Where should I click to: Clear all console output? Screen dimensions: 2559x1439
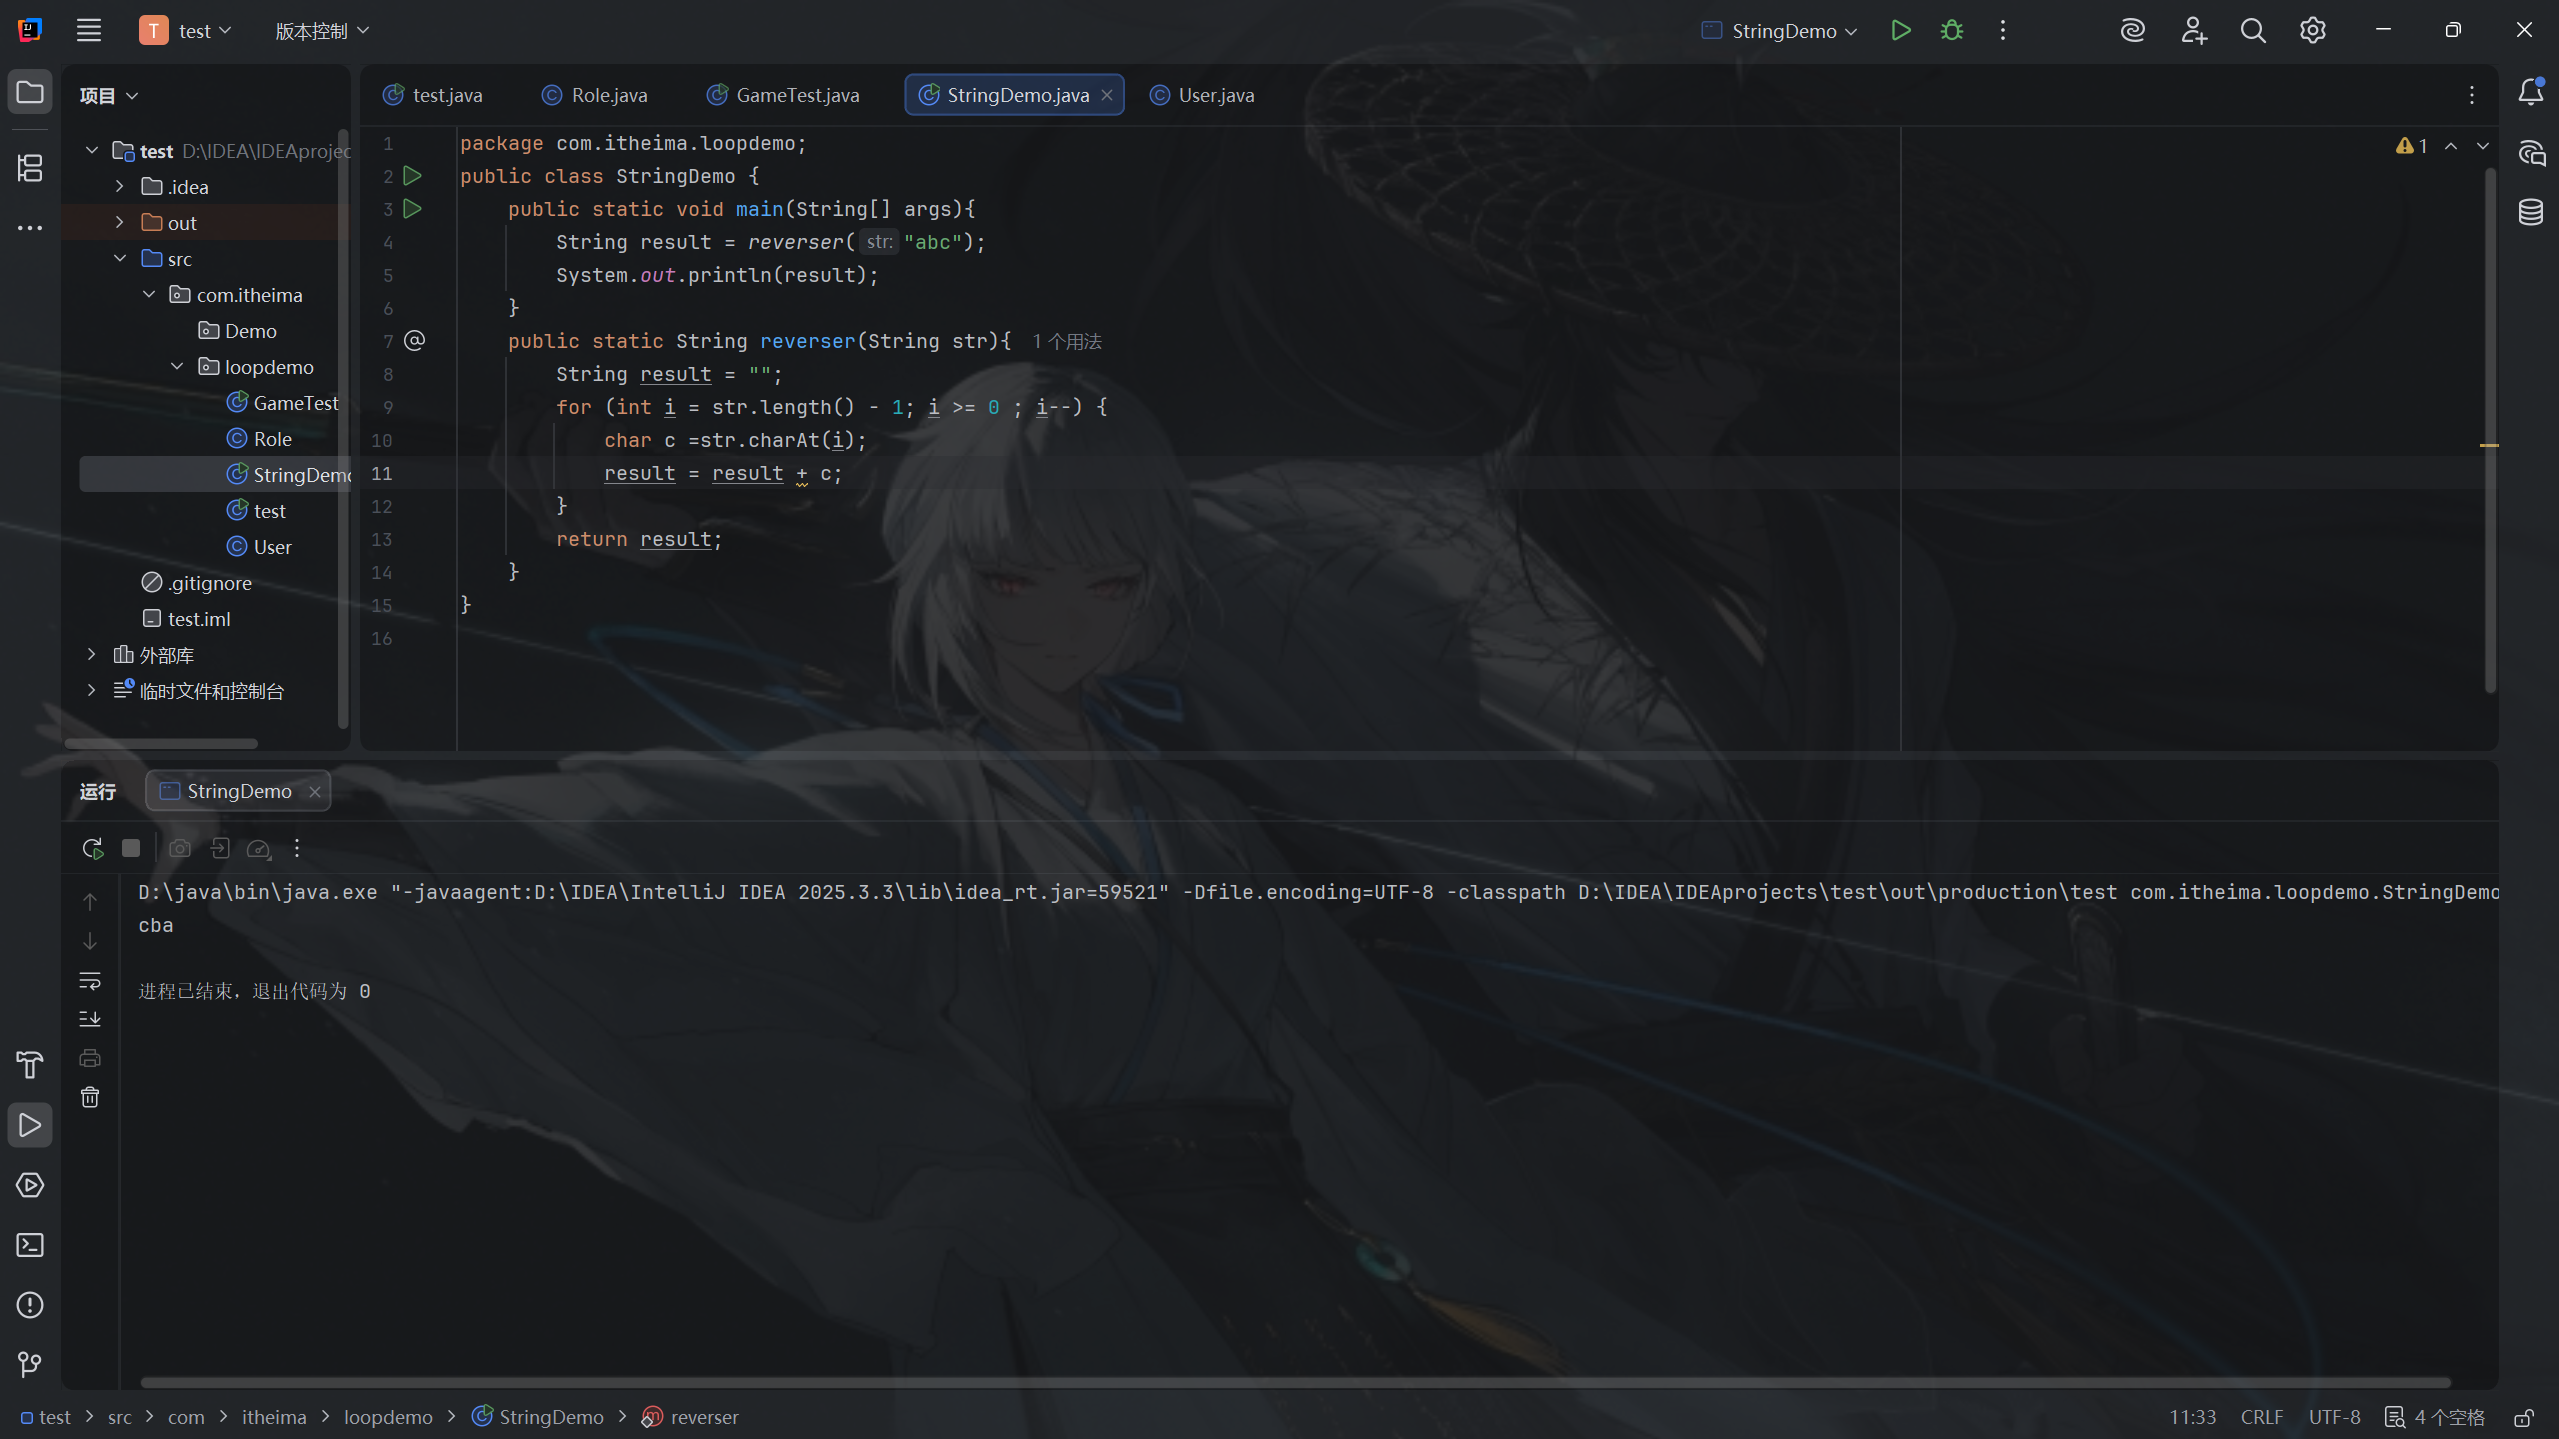click(90, 1097)
